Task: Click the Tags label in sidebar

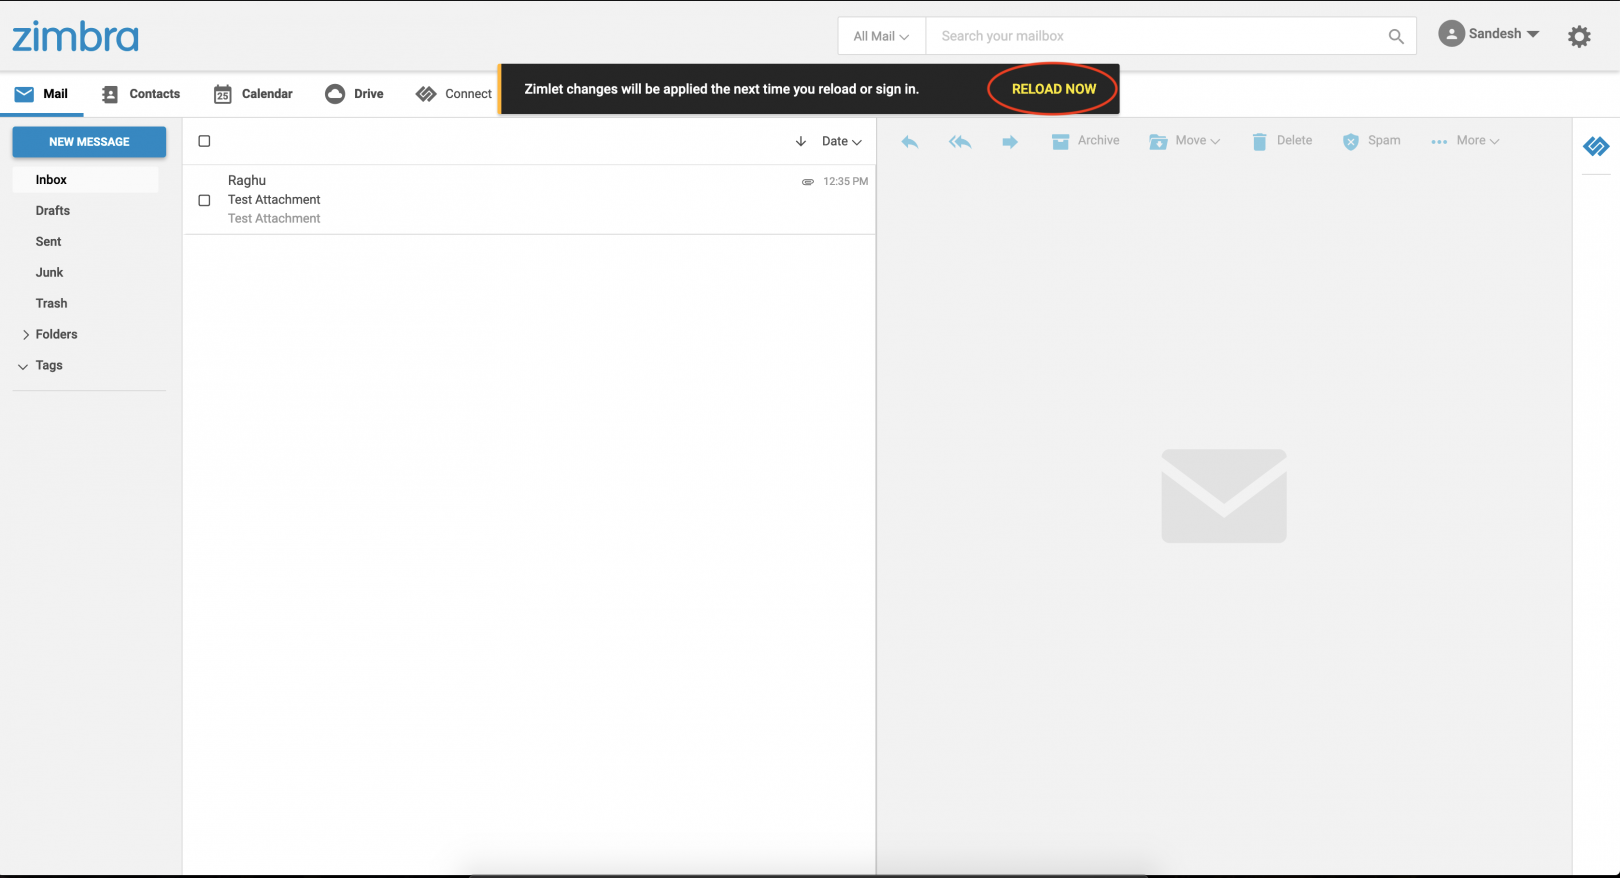Action: (49, 366)
